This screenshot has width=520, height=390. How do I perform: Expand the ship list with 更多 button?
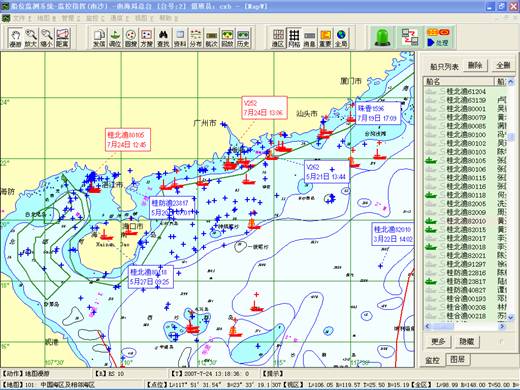click(x=438, y=342)
